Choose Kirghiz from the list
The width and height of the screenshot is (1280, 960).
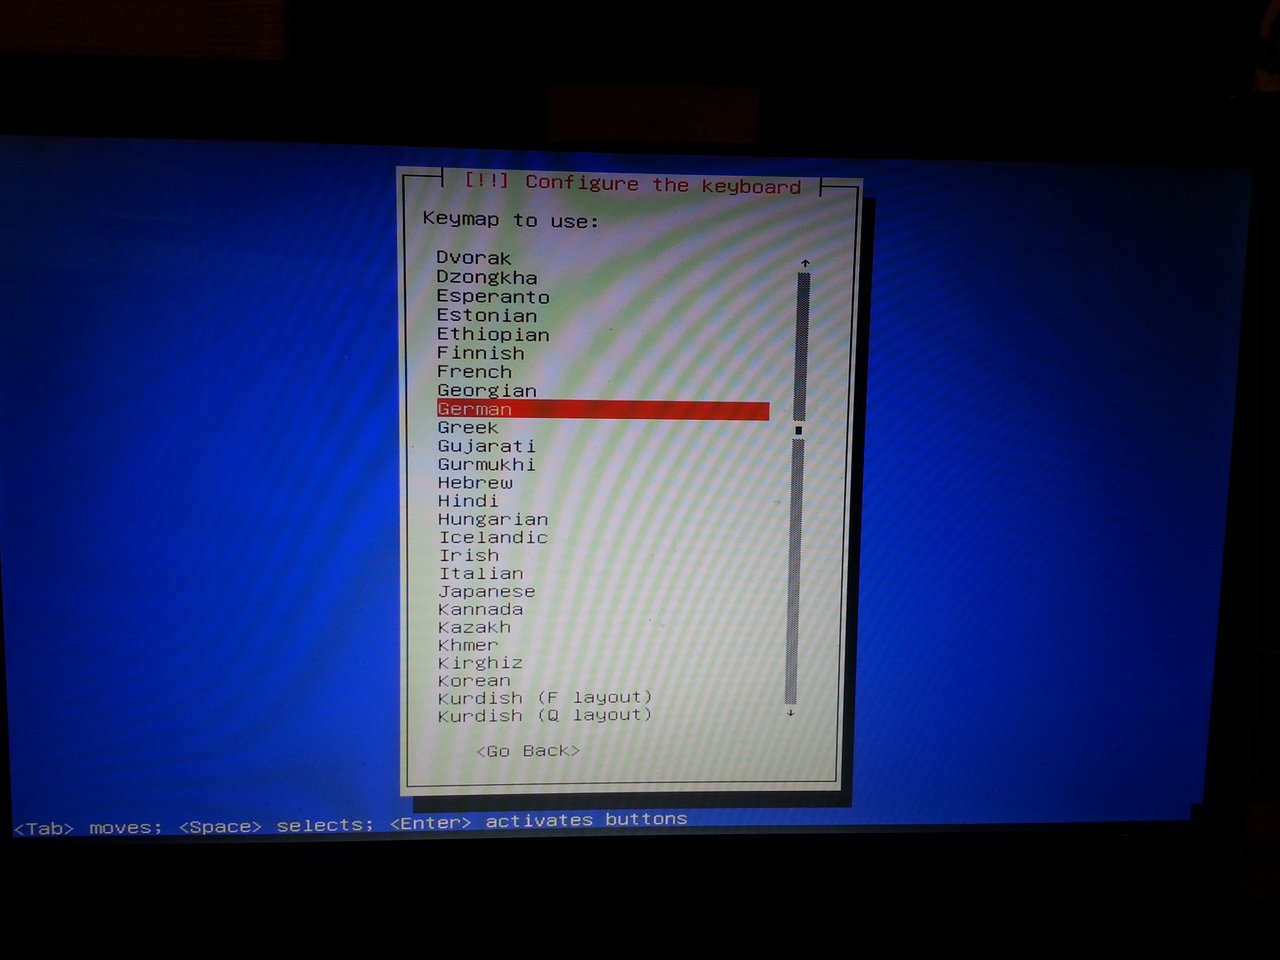coord(481,664)
